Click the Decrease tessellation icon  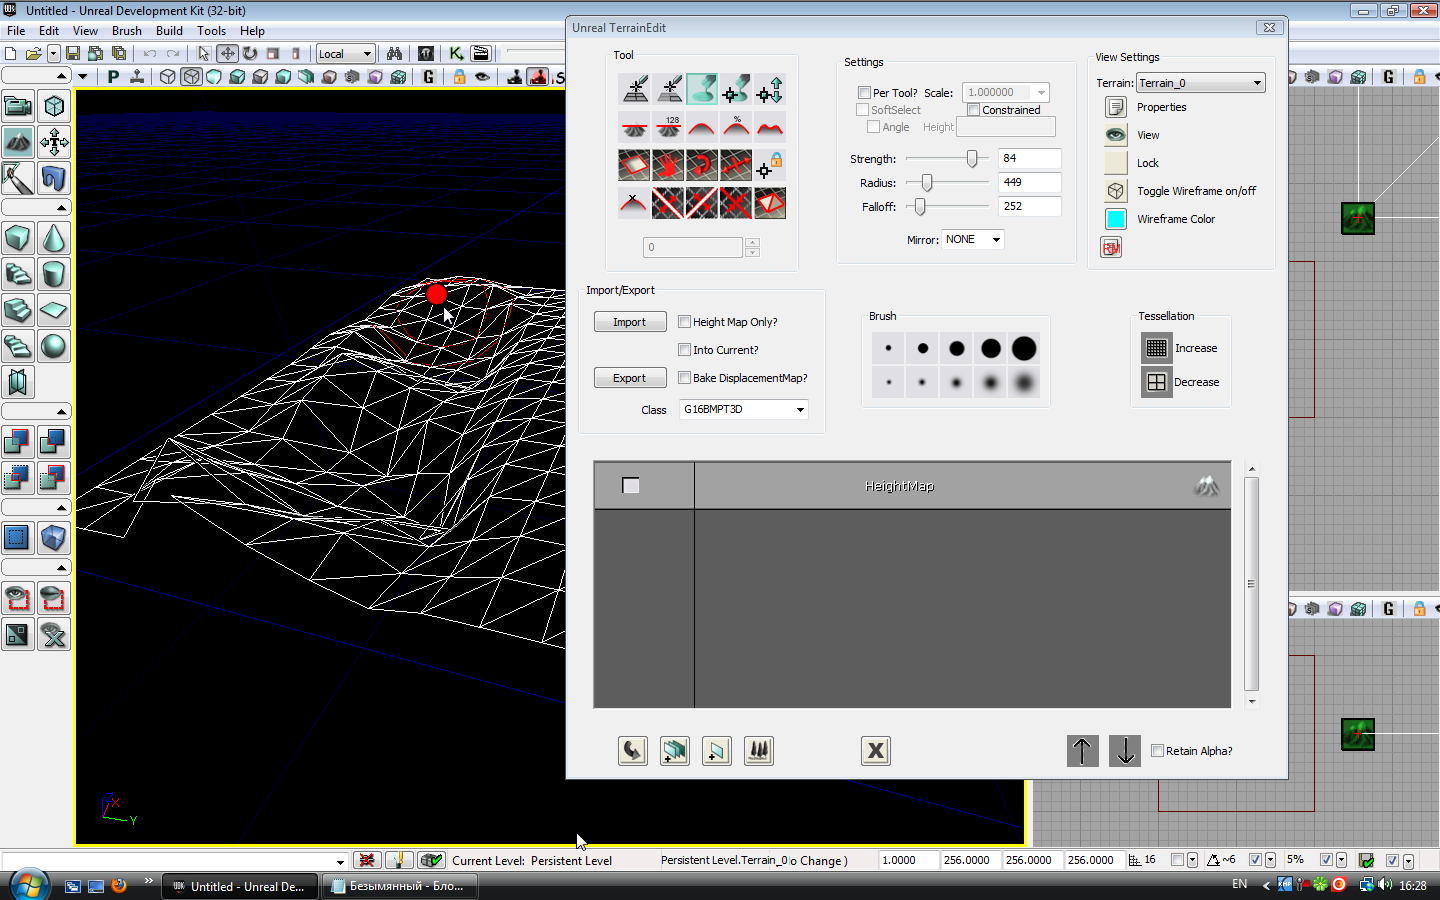(x=1156, y=382)
